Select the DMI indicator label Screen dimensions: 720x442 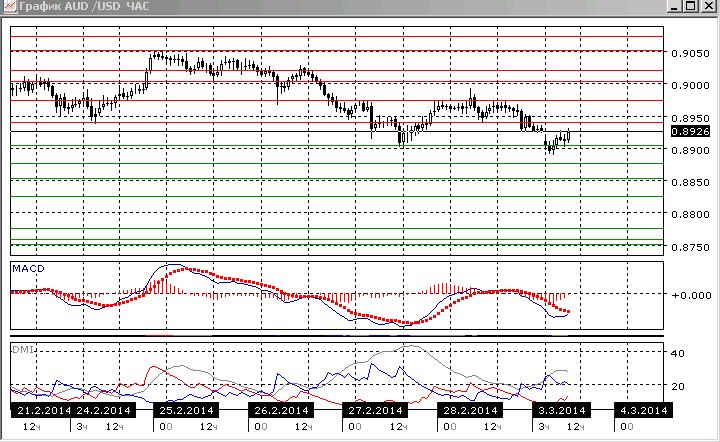coord(23,349)
